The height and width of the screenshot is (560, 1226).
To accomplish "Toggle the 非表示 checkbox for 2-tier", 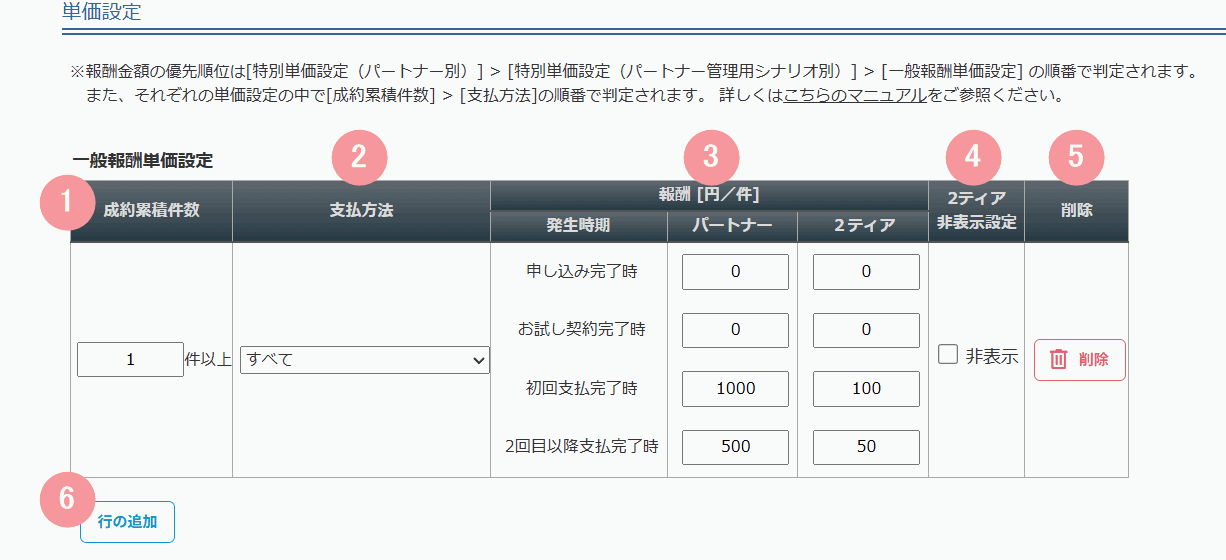I will click(948, 355).
